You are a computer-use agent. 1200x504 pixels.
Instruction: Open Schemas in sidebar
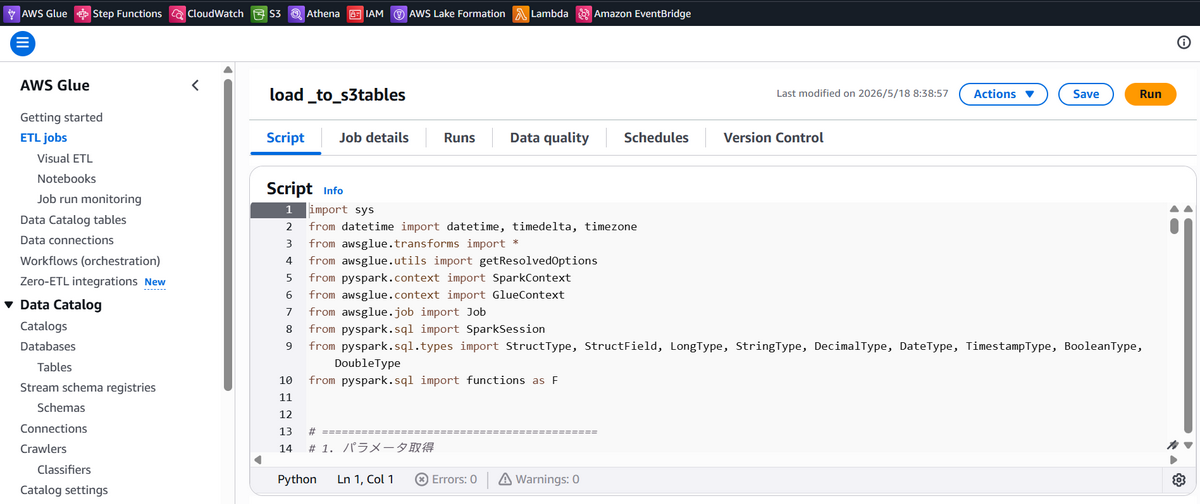coord(61,408)
